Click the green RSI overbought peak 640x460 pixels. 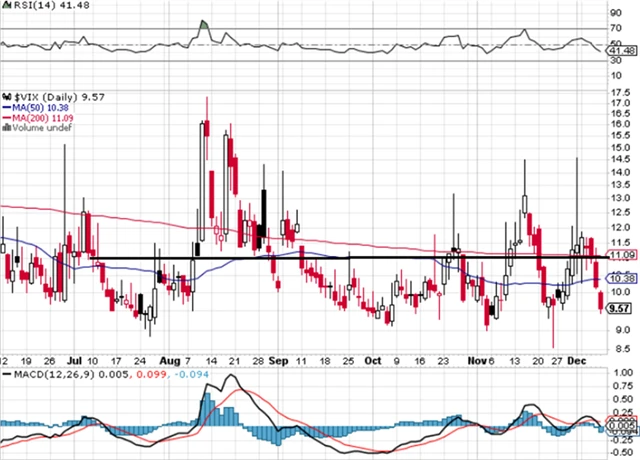(x=204, y=24)
